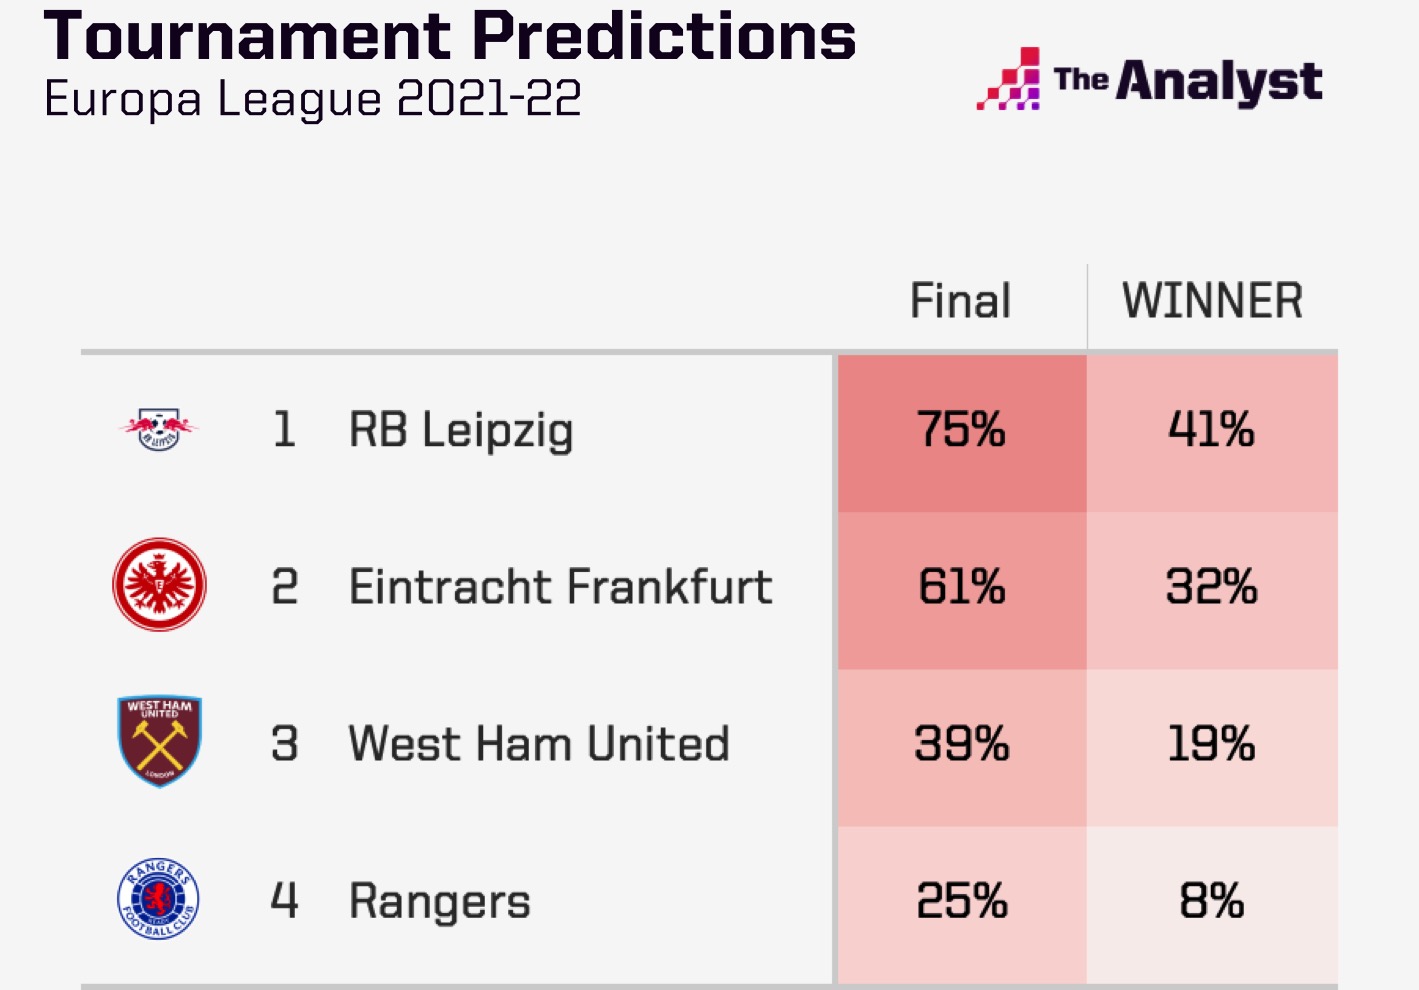Click West Ham's 19% winner cell

pyautogui.click(x=1212, y=748)
